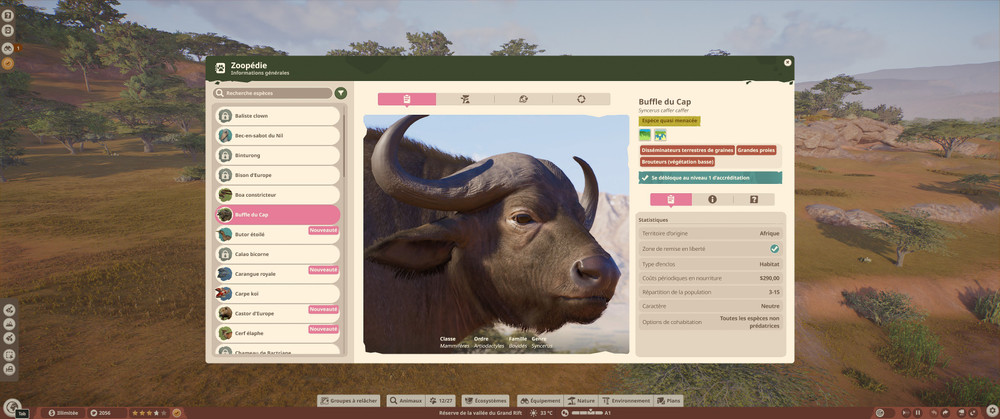
Task: Close the Zoopédie window
Action: 788,62
